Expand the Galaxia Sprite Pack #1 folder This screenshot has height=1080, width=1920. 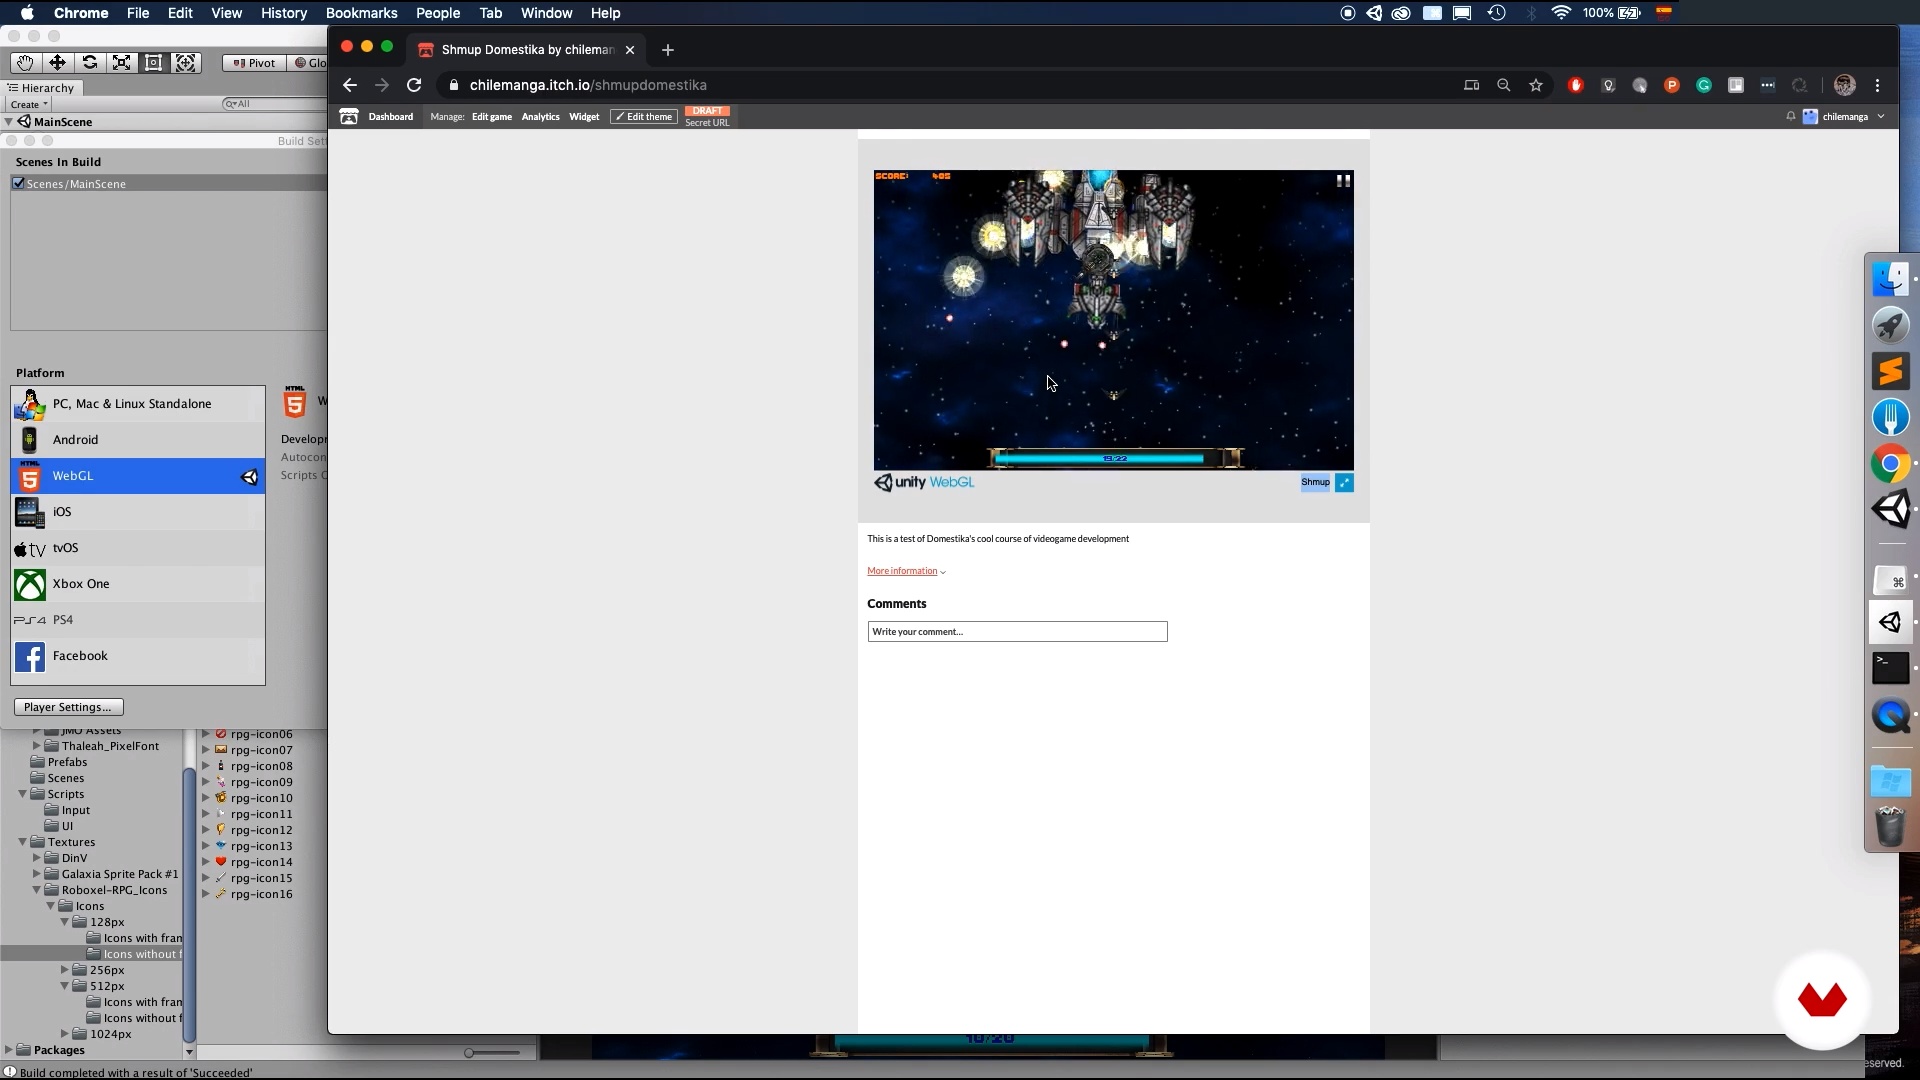pos(37,874)
